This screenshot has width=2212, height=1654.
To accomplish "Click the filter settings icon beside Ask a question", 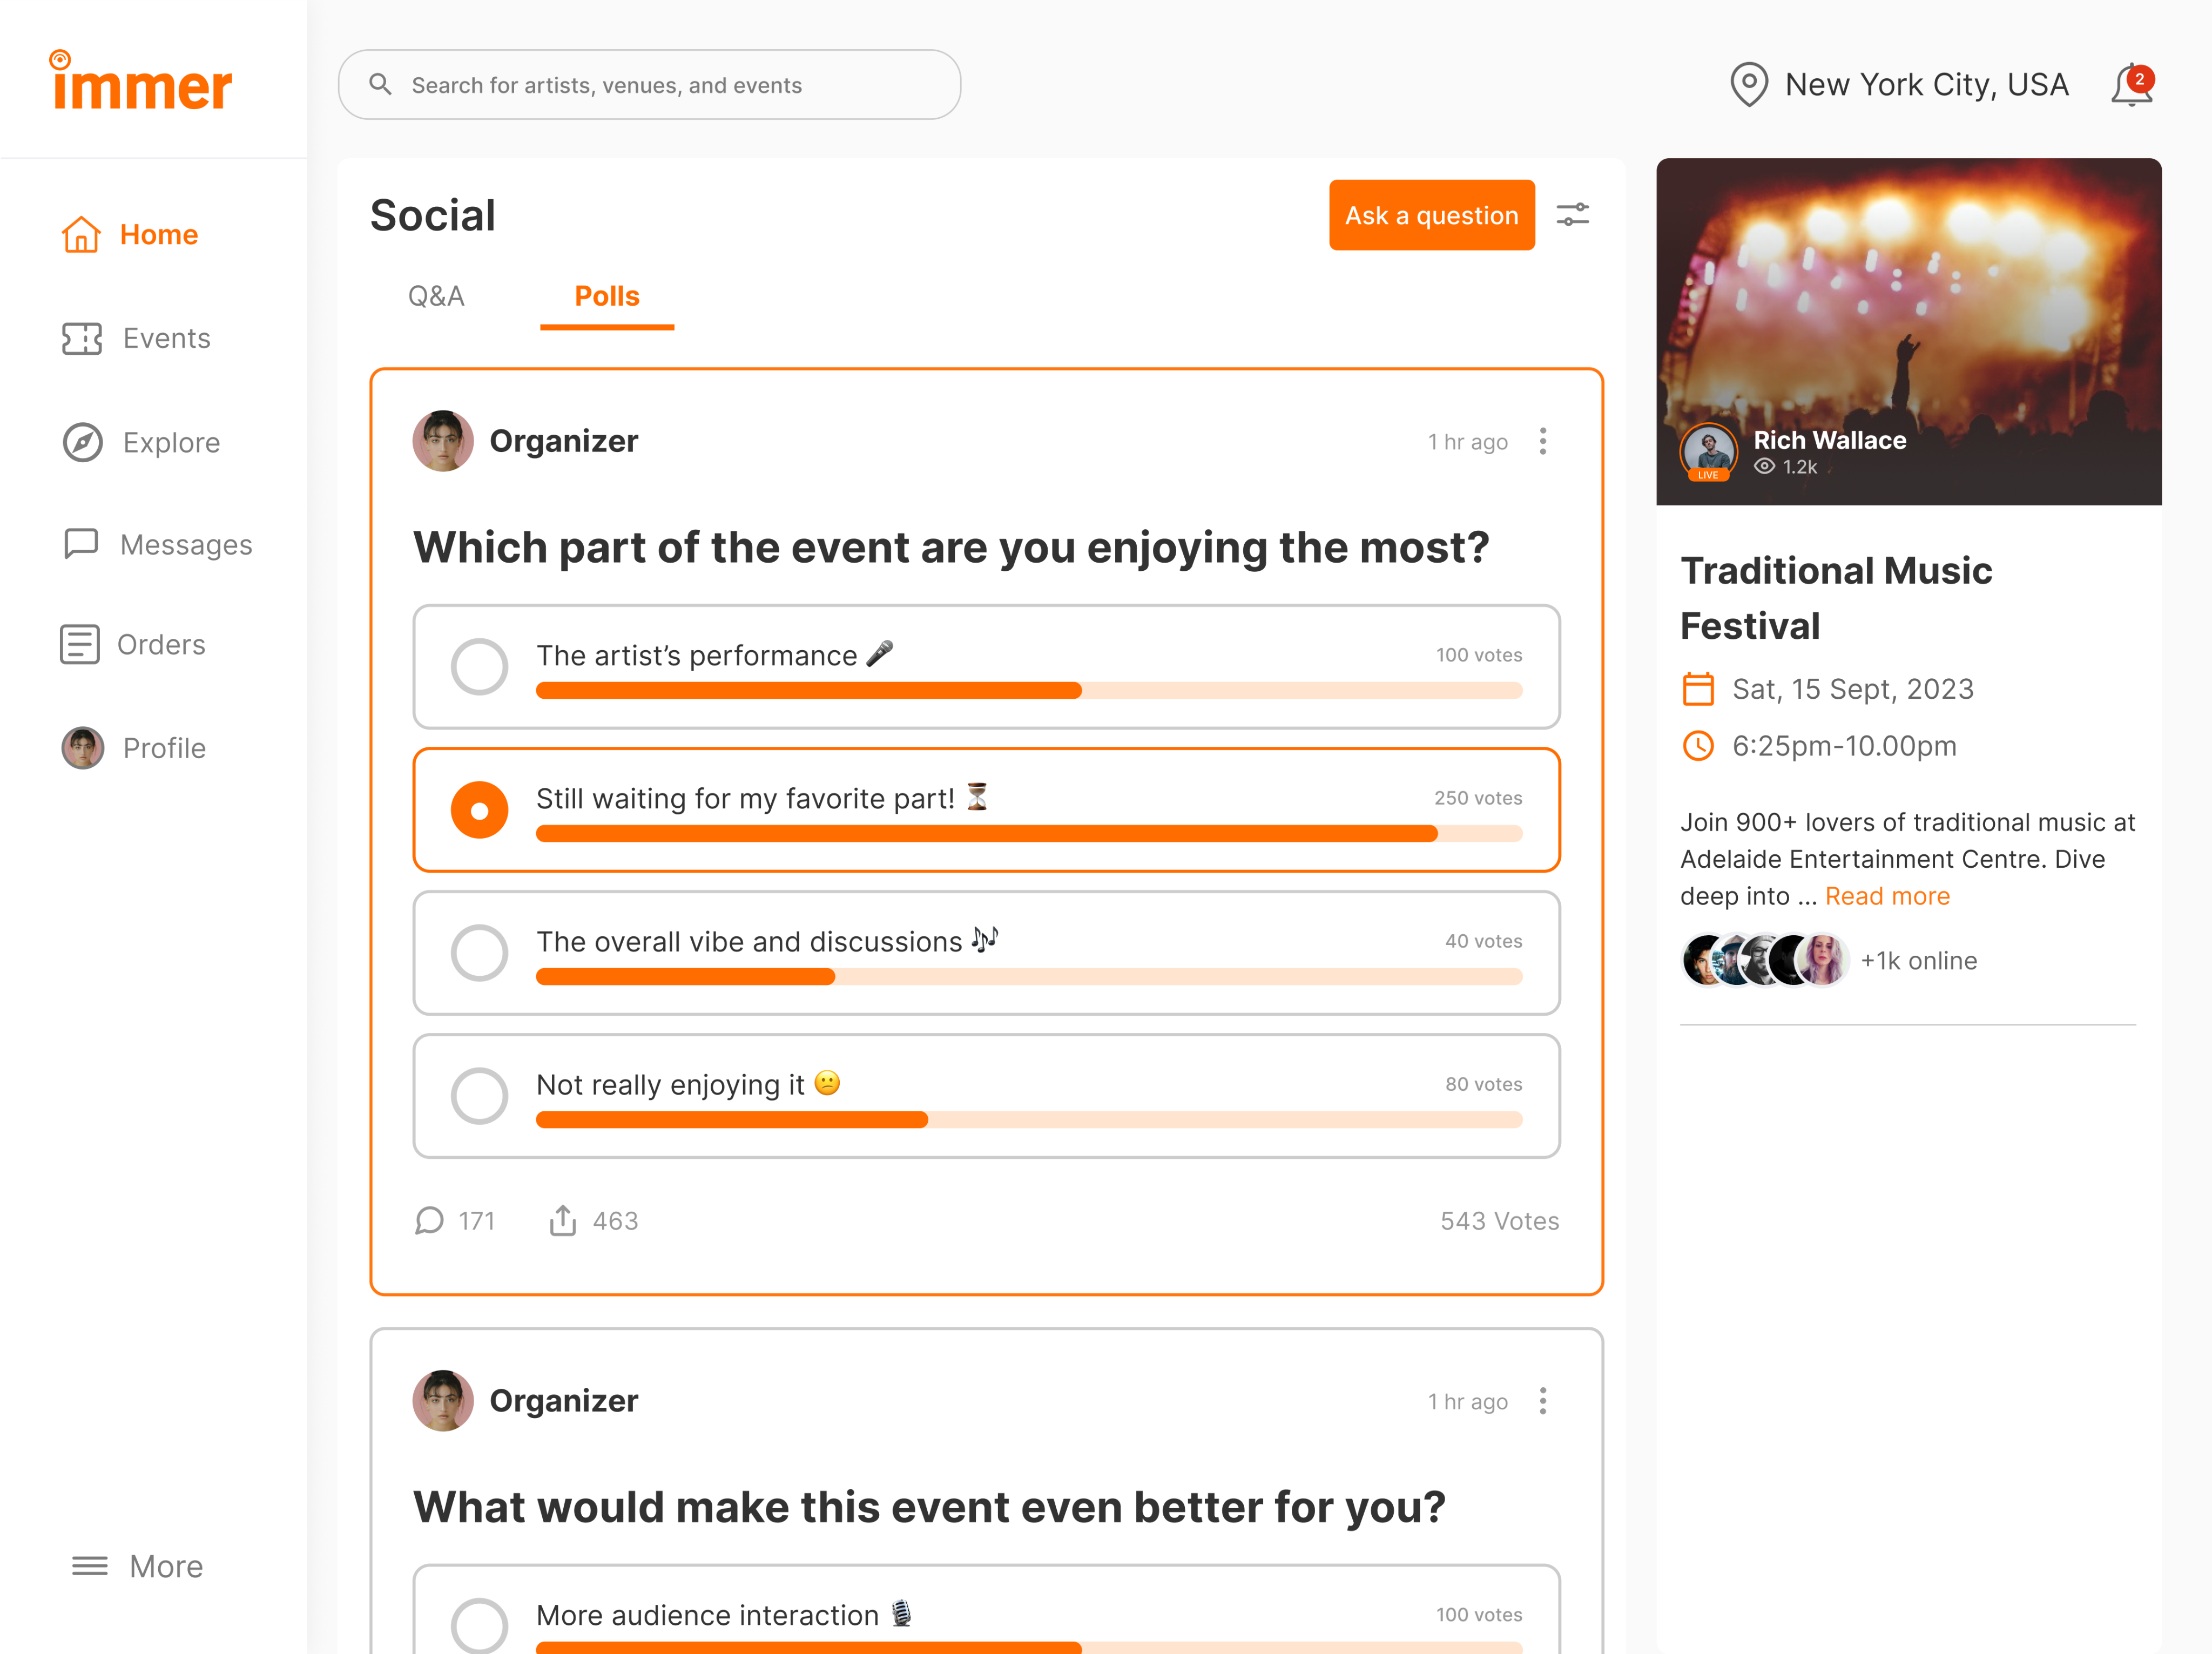I will (x=1572, y=215).
